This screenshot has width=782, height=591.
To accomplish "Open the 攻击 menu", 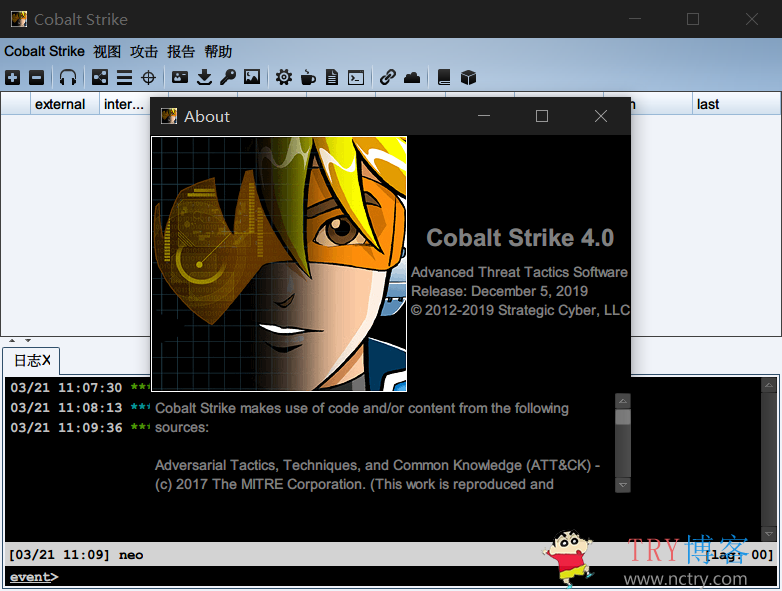I will pos(144,51).
